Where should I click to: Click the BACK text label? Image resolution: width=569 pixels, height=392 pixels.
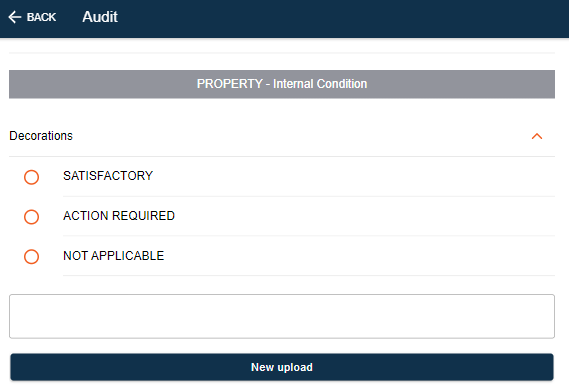pos(41,17)
